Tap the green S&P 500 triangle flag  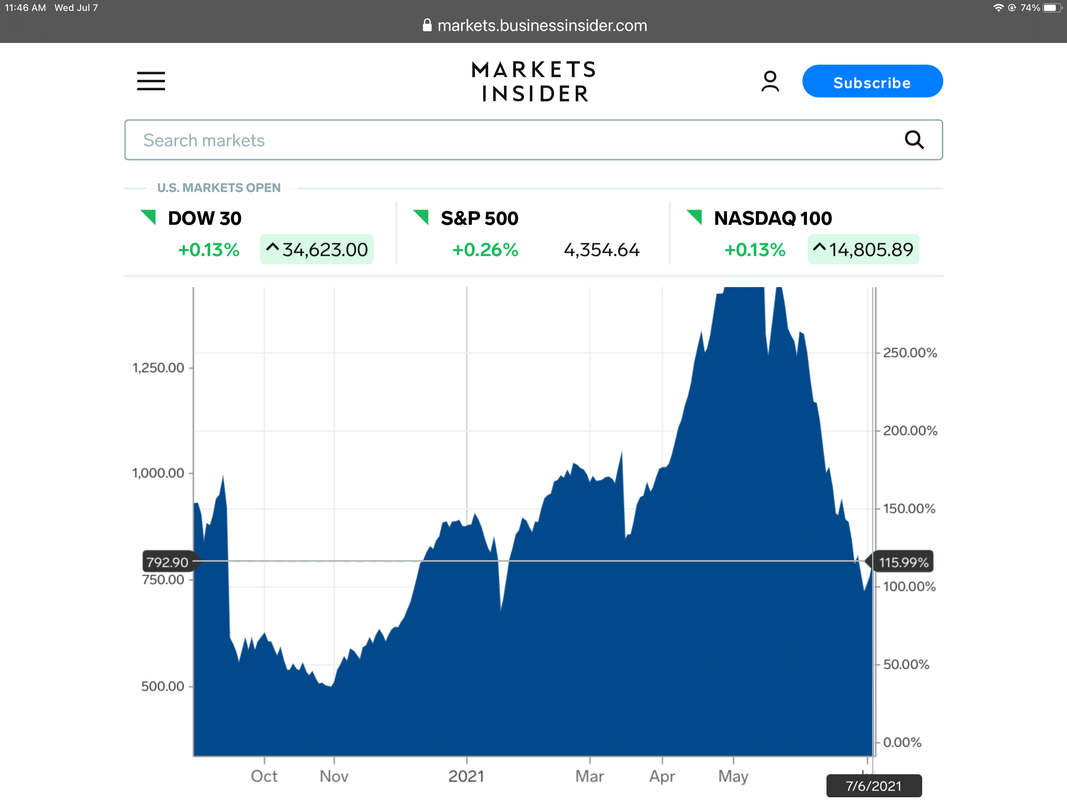click(x=421, y=217)
